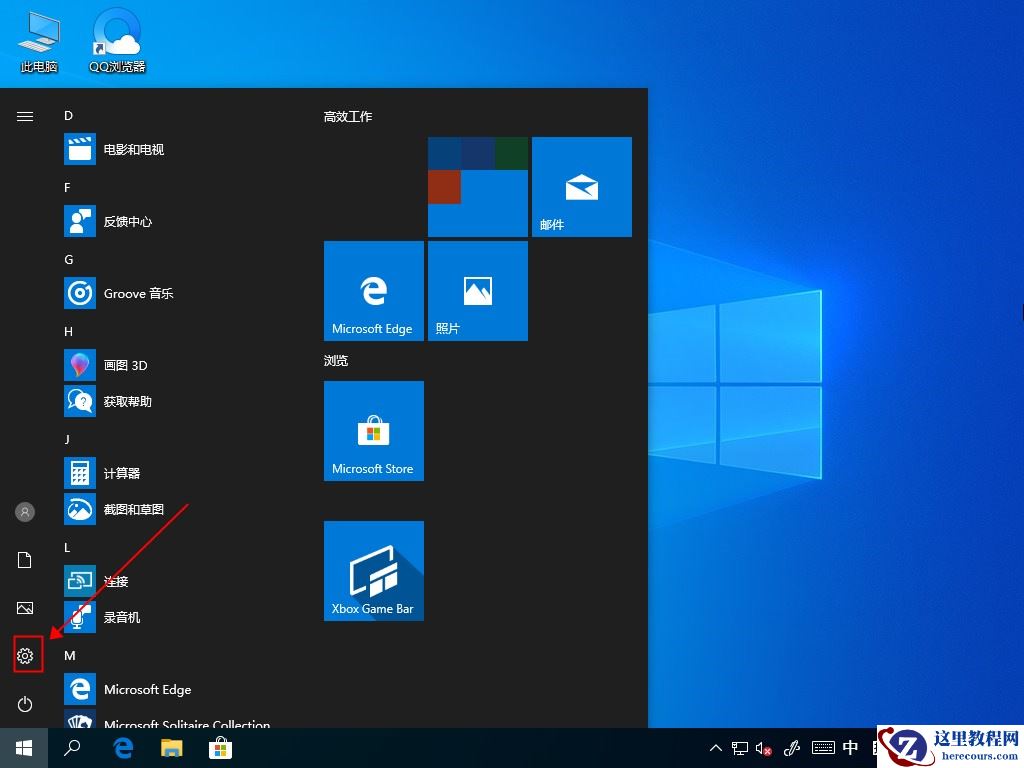Open the 照片 tile
The width and height of the screenshot is (1024, 768).
tap(477, 290)
